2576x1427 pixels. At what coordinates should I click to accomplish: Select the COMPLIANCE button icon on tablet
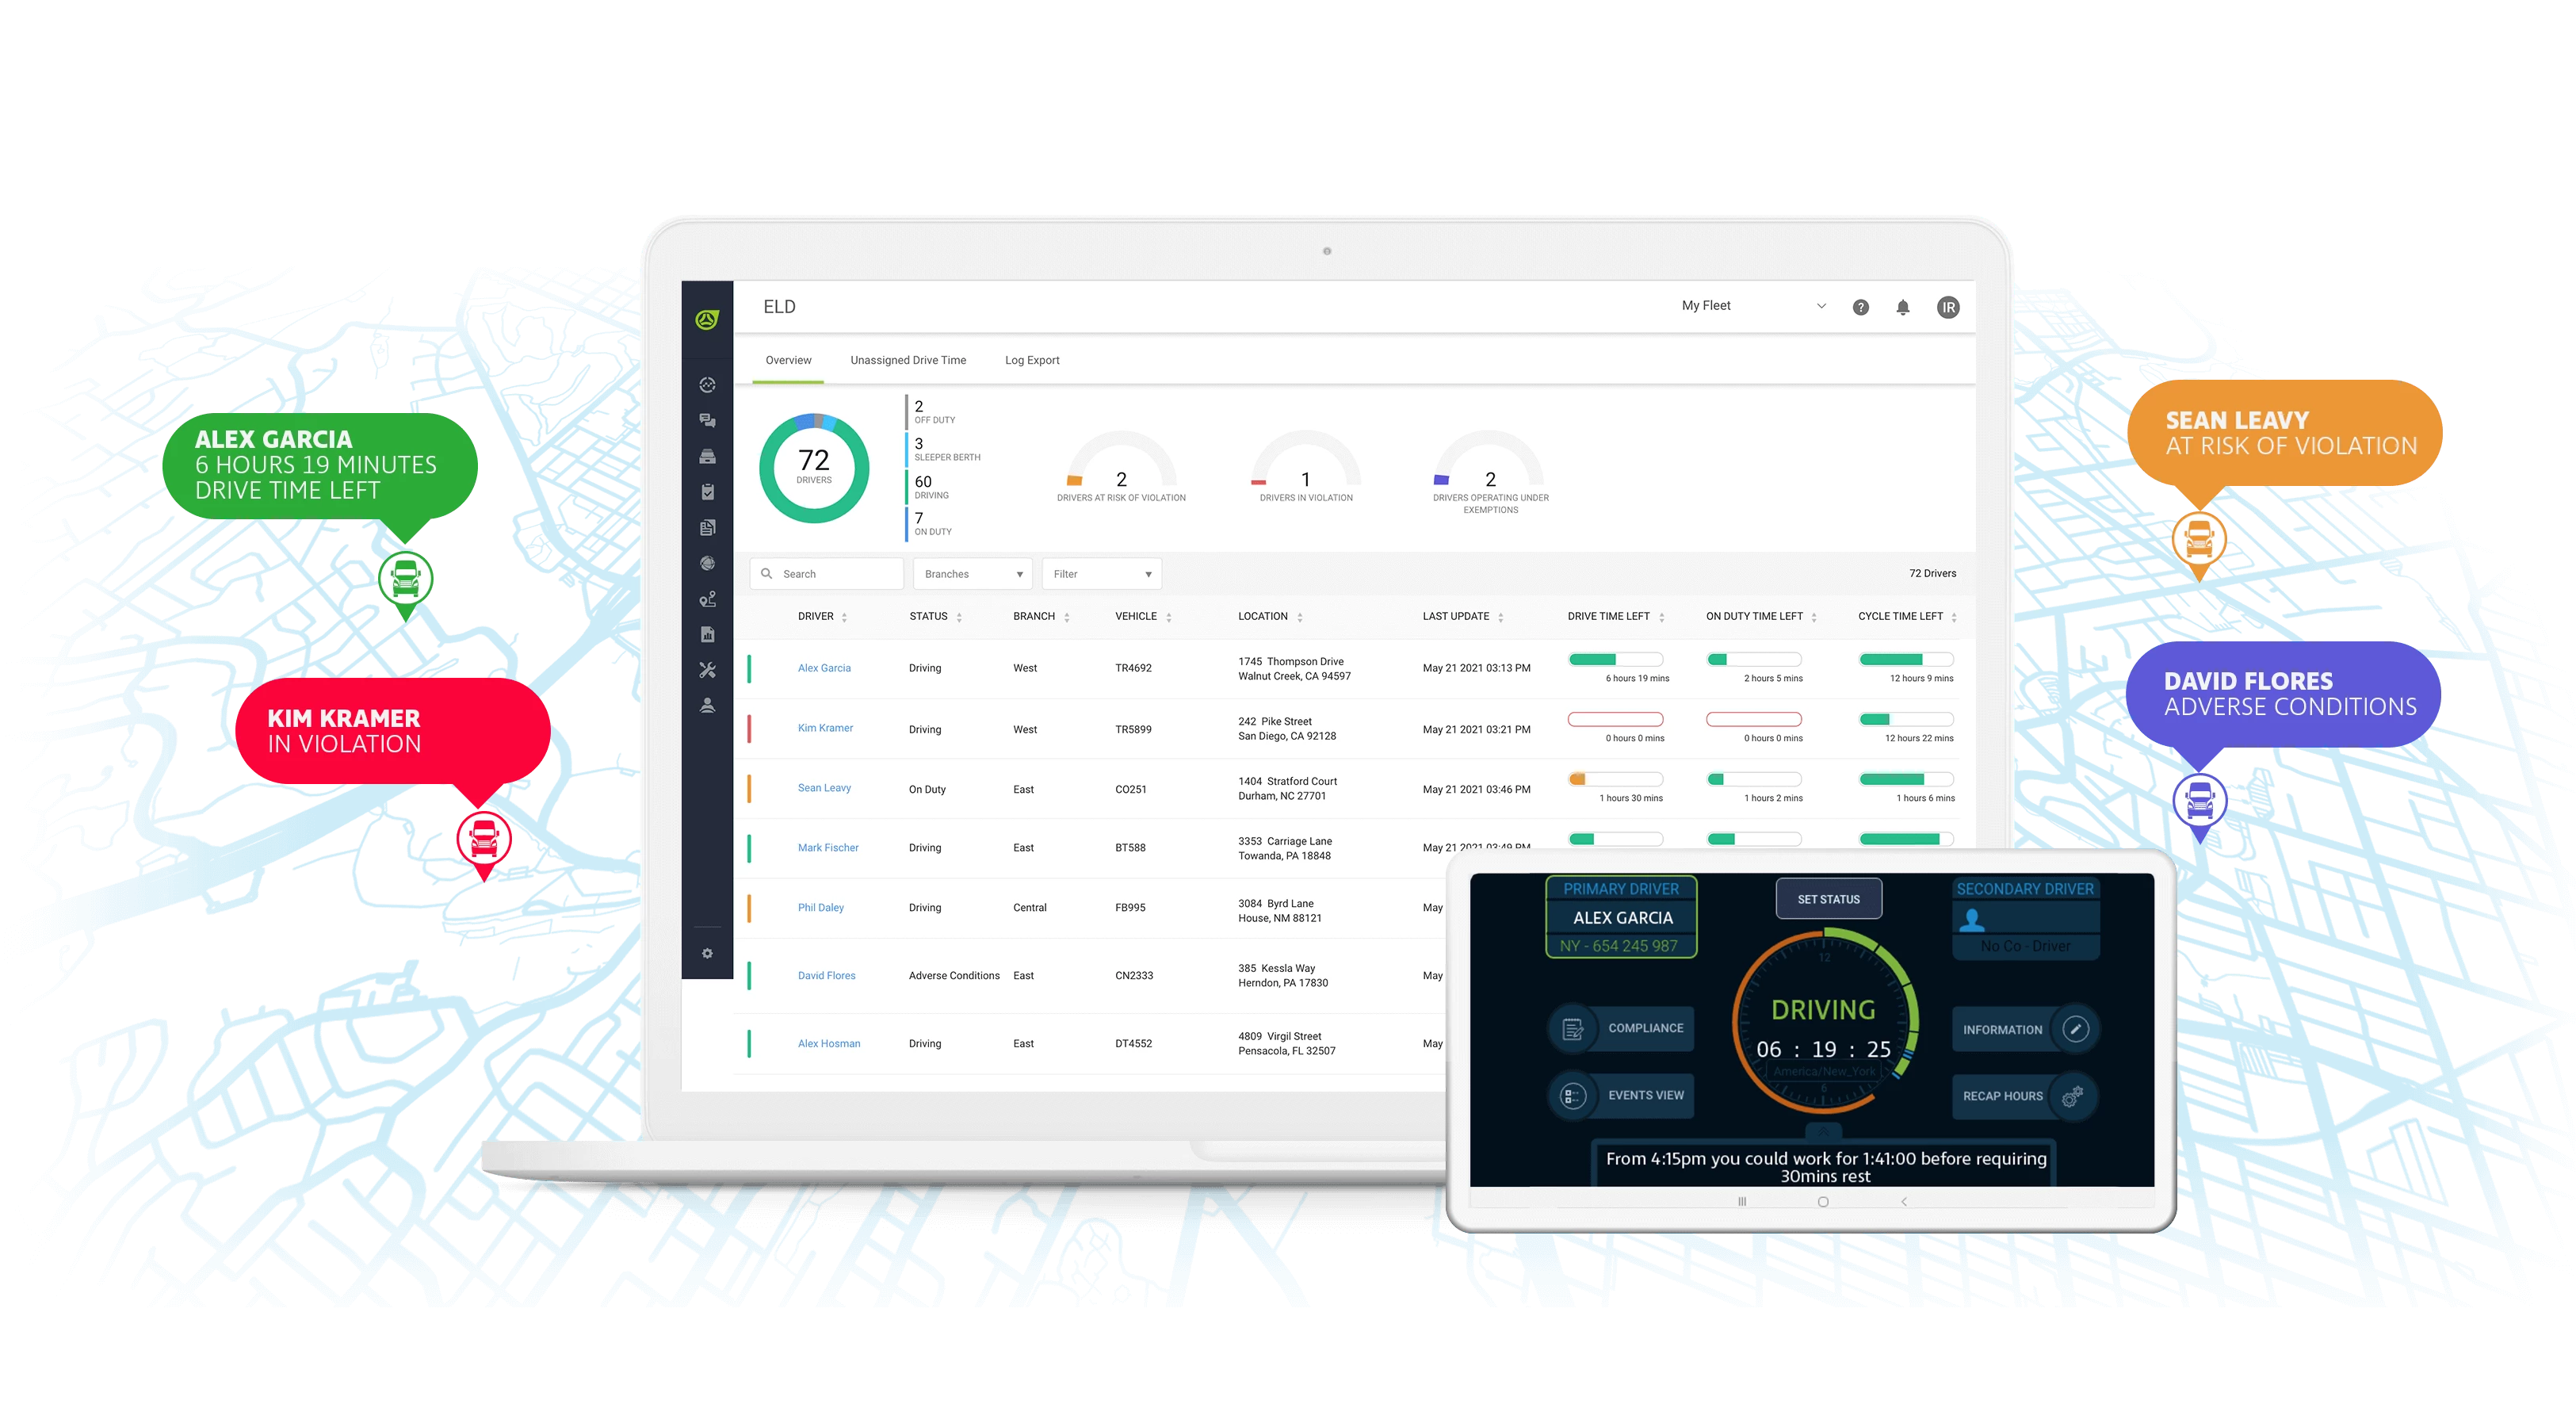click(x=1572, y=1027)
